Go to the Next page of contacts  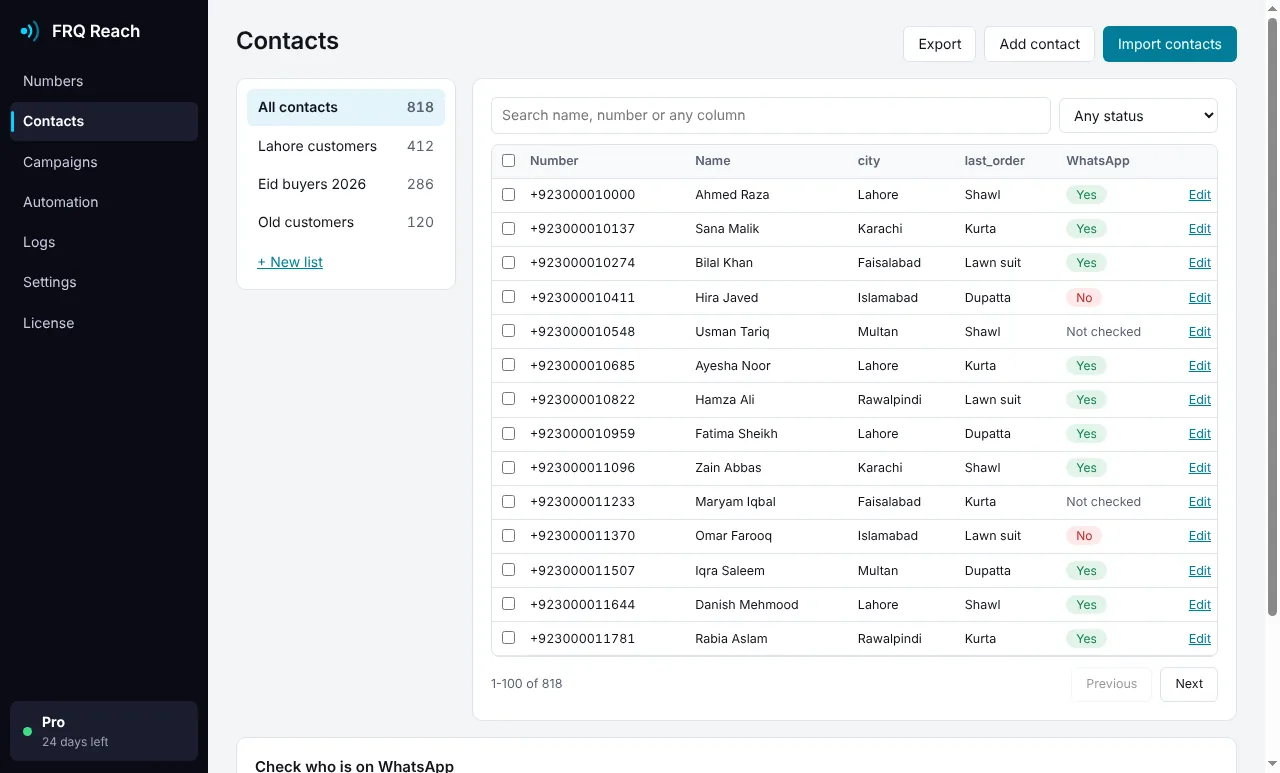tap(1188, 684)
